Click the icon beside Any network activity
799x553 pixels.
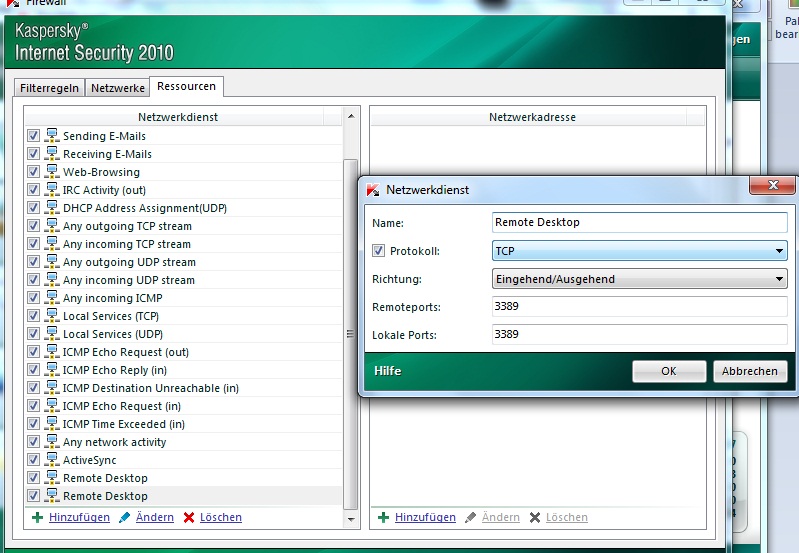pos(52,441)
